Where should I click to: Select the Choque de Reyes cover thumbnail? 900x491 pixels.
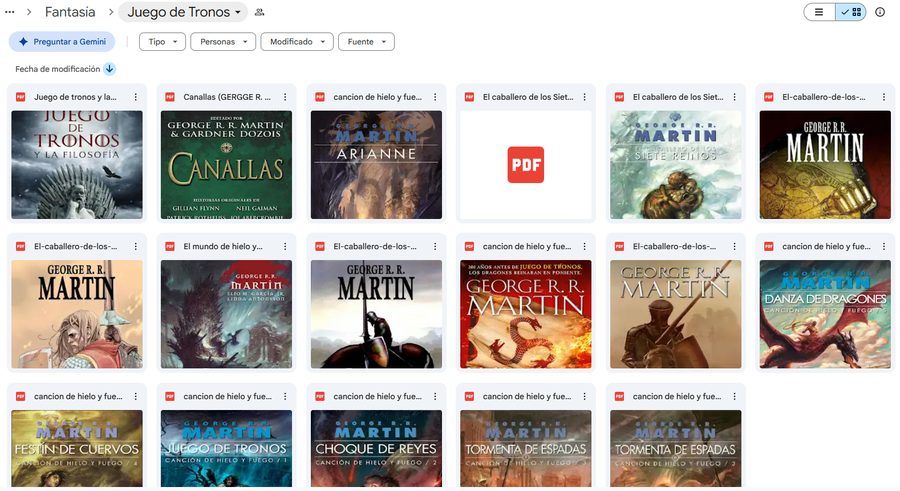coord(377,449)
